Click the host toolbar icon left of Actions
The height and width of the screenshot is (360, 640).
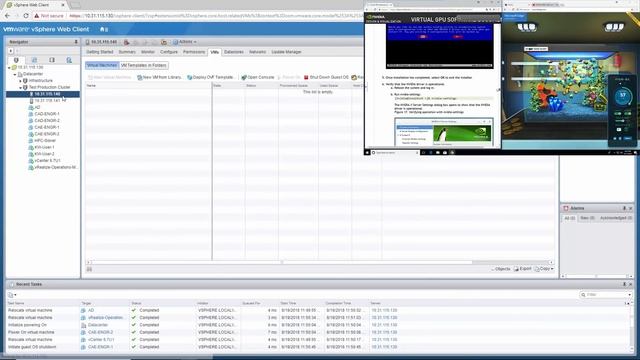164,42
